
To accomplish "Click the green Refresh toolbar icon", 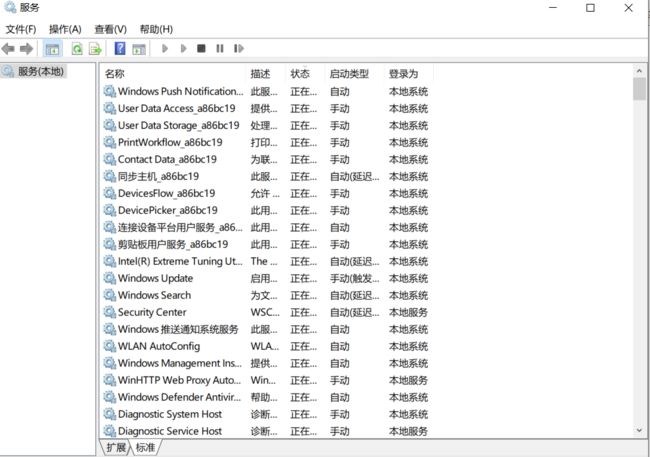I will pos(77,49).
